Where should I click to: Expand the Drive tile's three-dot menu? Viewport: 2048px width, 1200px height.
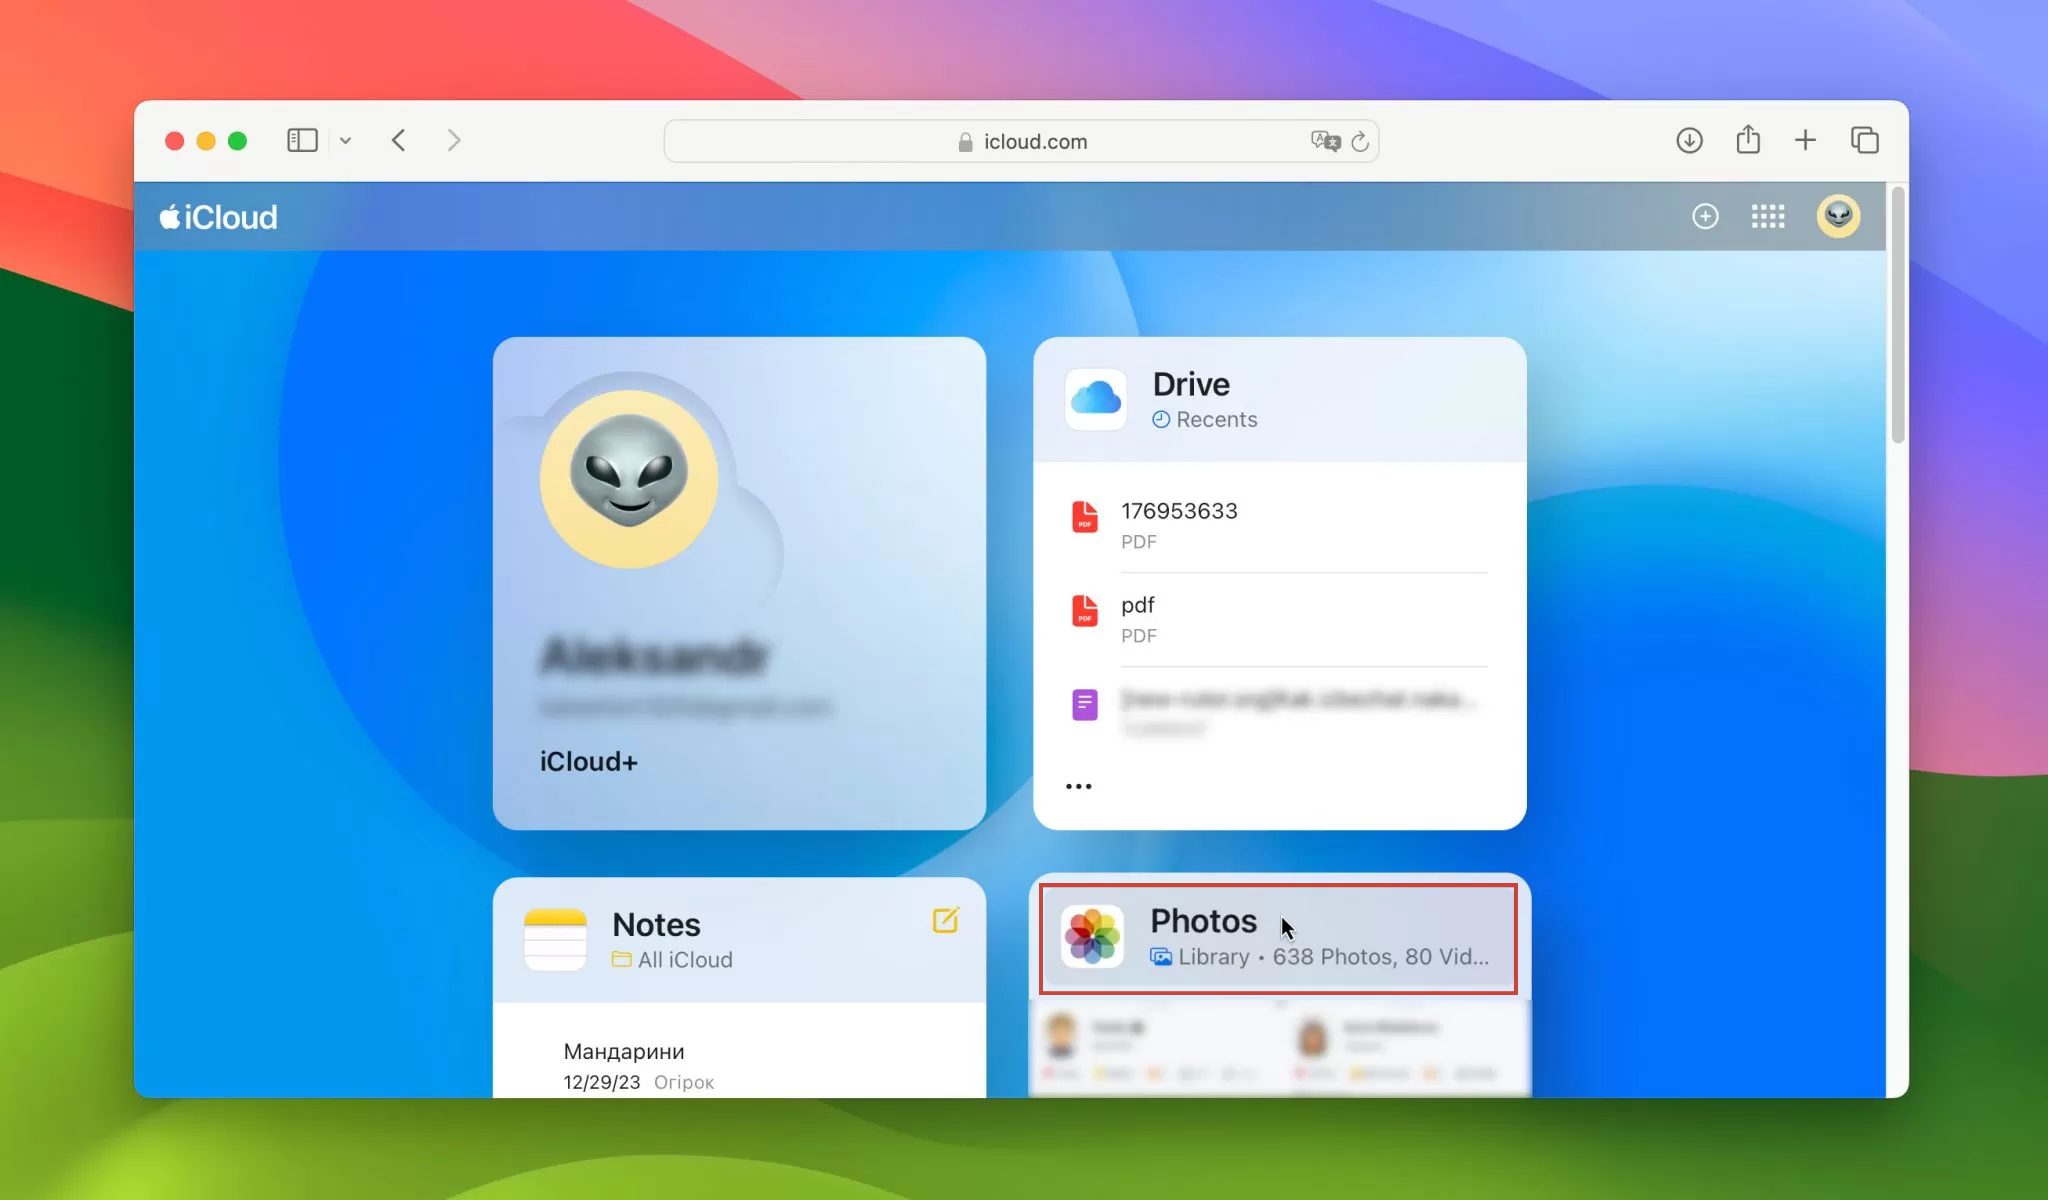click(1078, 786)
